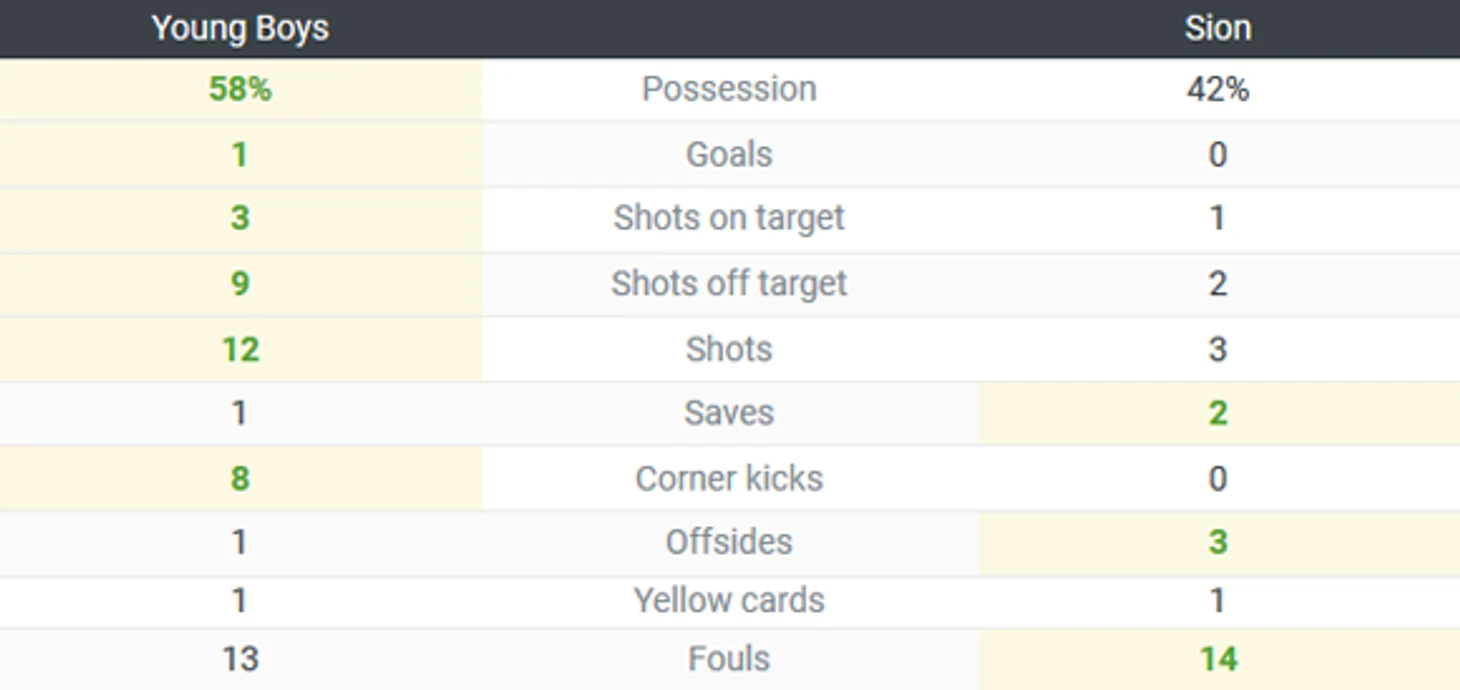Click Young Boys' 12 shots value

(x=240, y=349)
